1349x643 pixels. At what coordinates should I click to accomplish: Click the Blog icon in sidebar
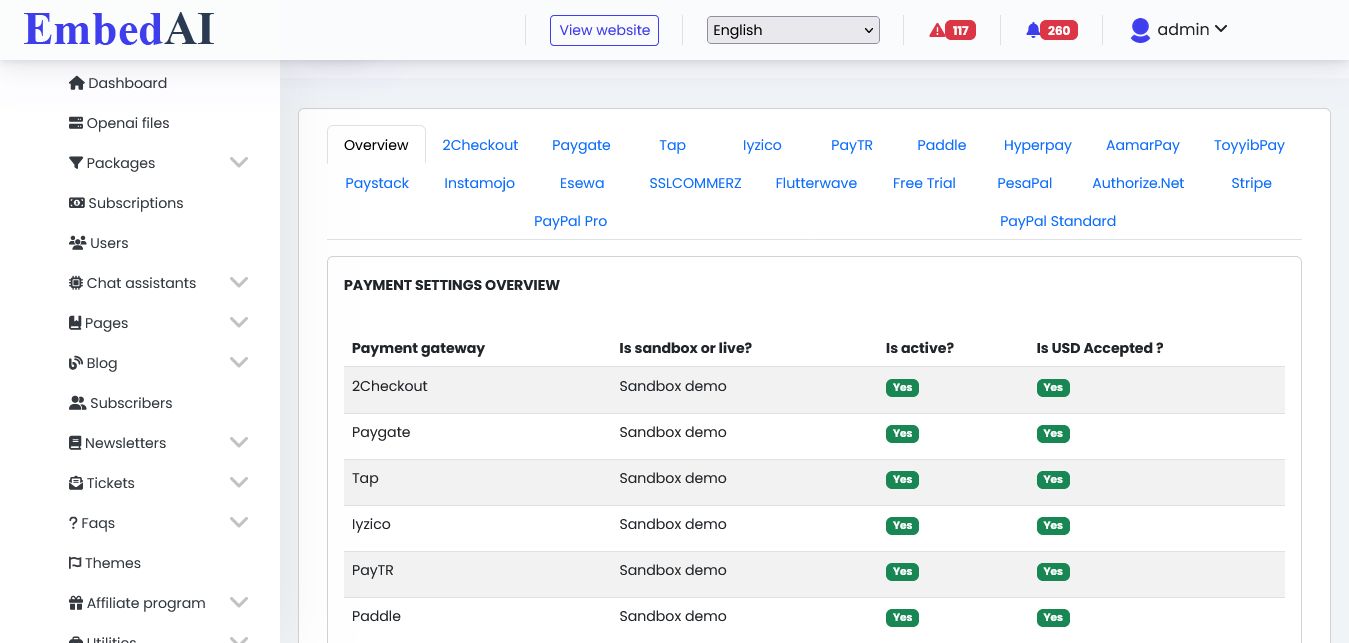pos(75,363)
